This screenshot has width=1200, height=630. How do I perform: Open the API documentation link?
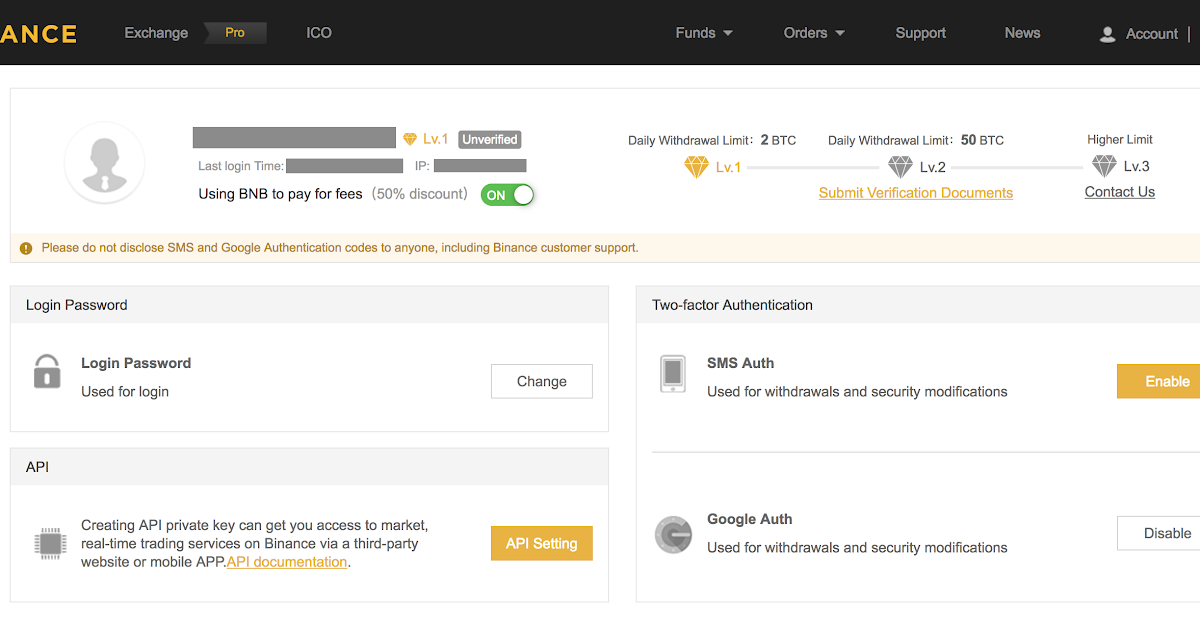pyautogui.click(x=287, y=562)
